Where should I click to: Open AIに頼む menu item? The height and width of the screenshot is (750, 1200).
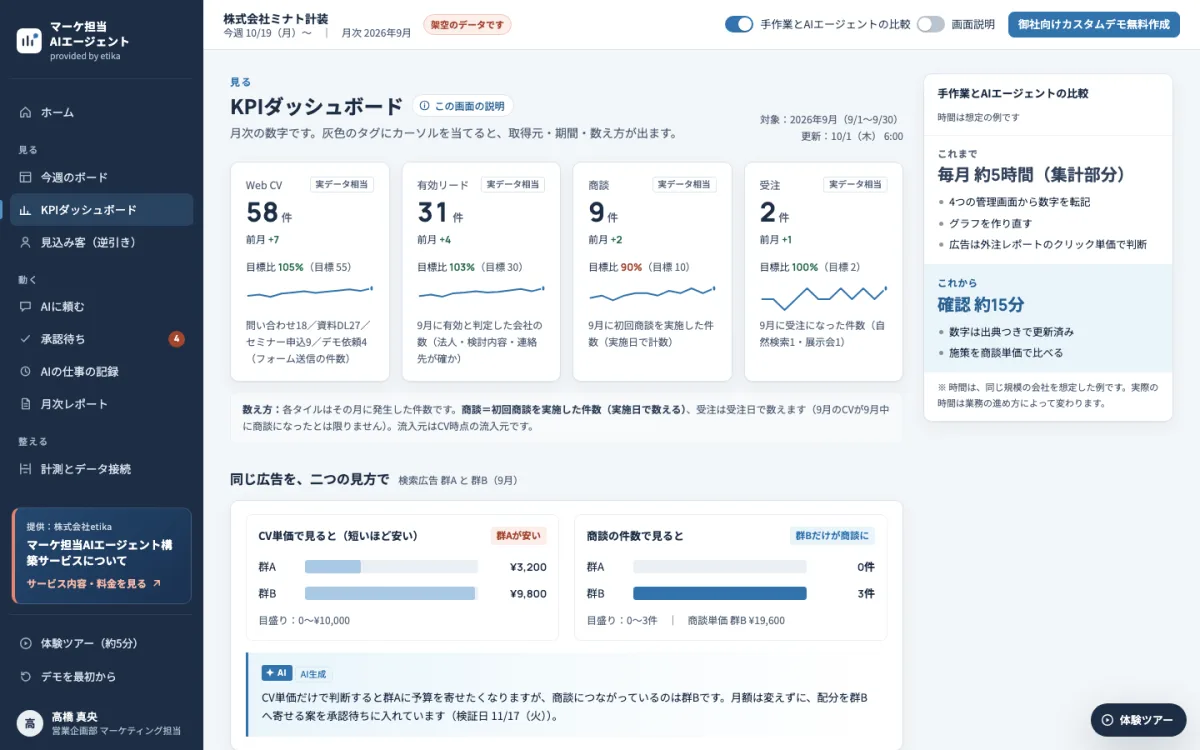[x=101, y=307]
